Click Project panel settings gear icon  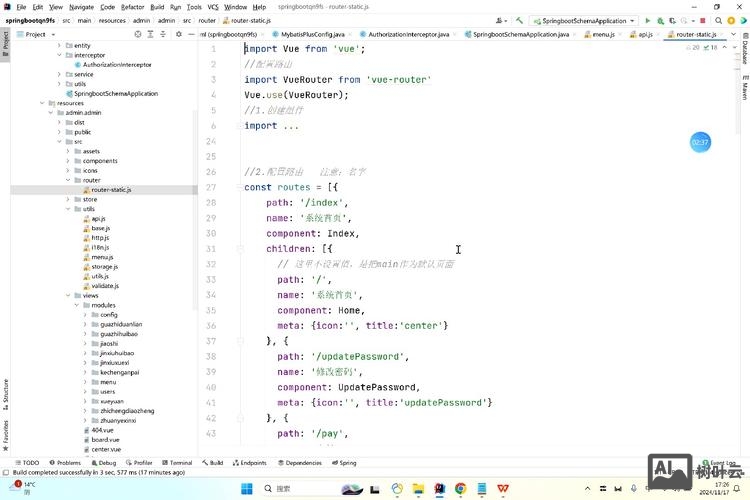[178, 34]
